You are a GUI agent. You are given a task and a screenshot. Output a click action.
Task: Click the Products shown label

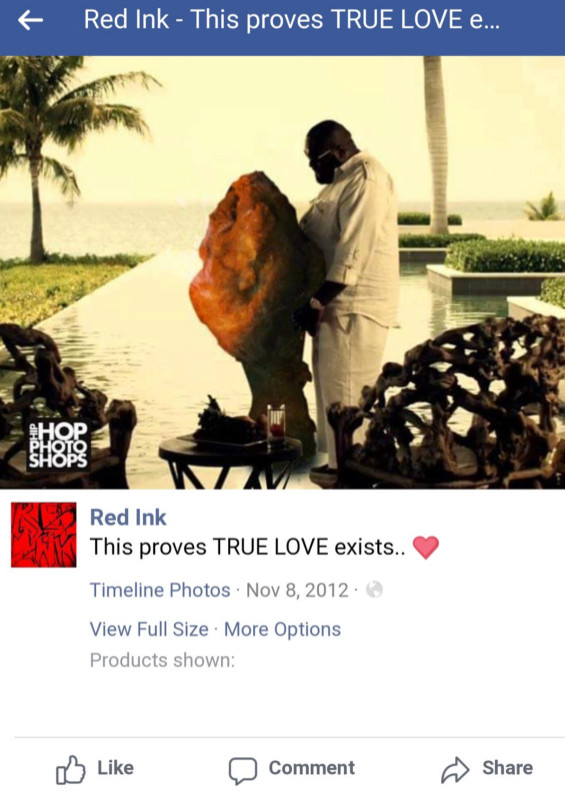[162, 660]
